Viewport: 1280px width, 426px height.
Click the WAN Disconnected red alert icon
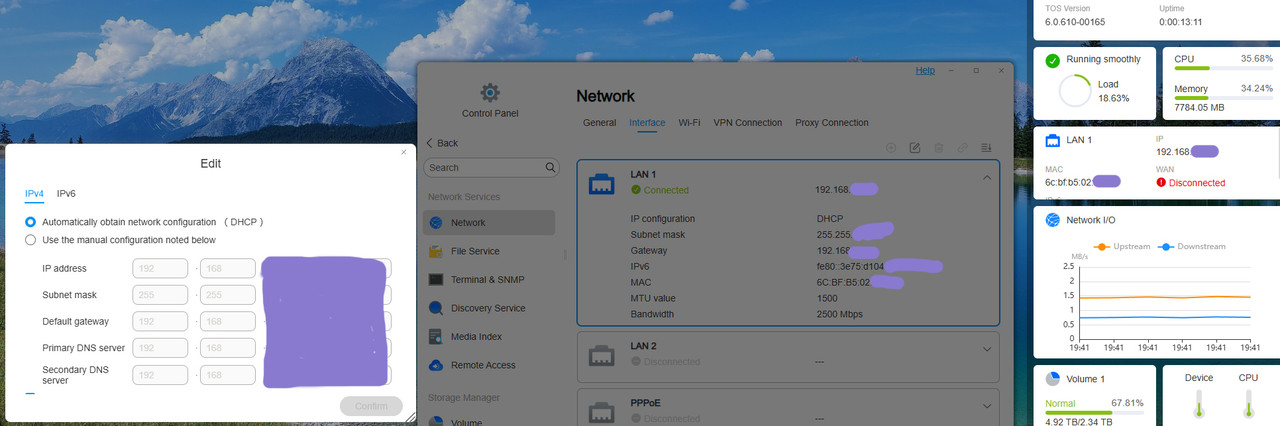[x=1161, y=183]
